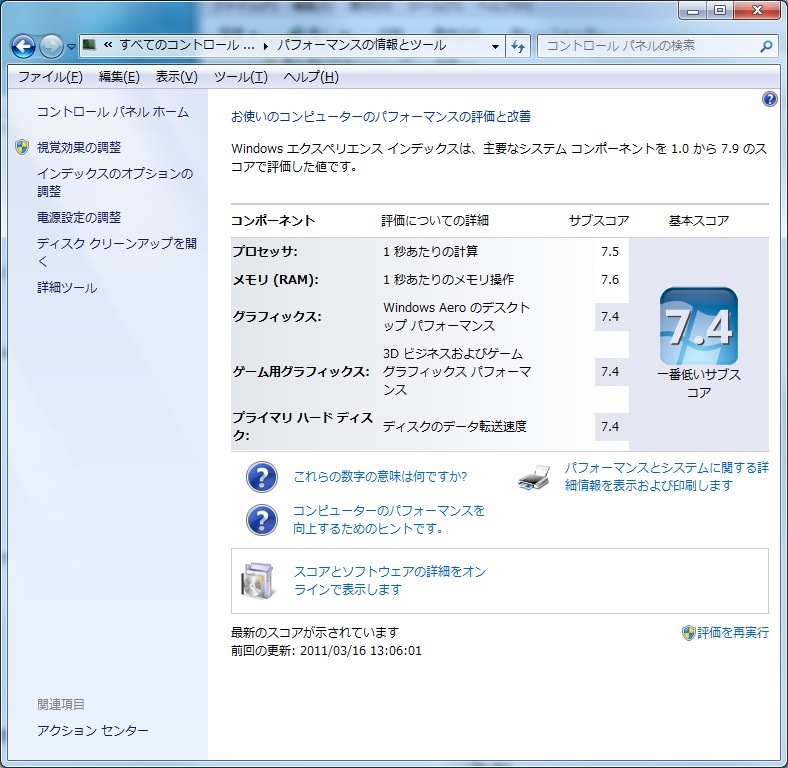Click the お使いのコンピューターのパフォーマンスの評価と改善 heading
The width and height of the screenshot is (788, 768).
pyautogui.click(x=381, y=117)
